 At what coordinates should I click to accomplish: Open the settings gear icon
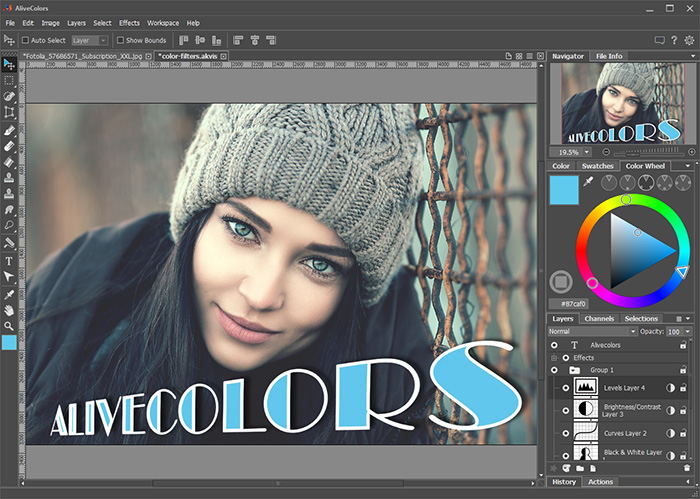pos(689,40)
